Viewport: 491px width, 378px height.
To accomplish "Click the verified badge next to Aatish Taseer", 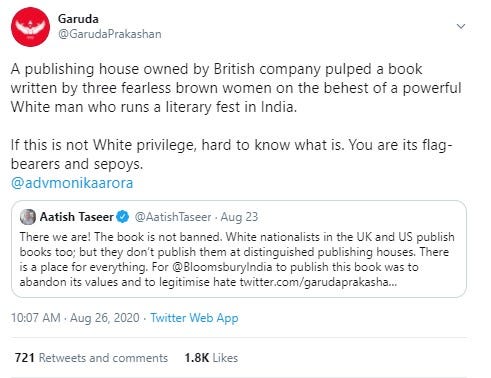I will pos(123,217).
